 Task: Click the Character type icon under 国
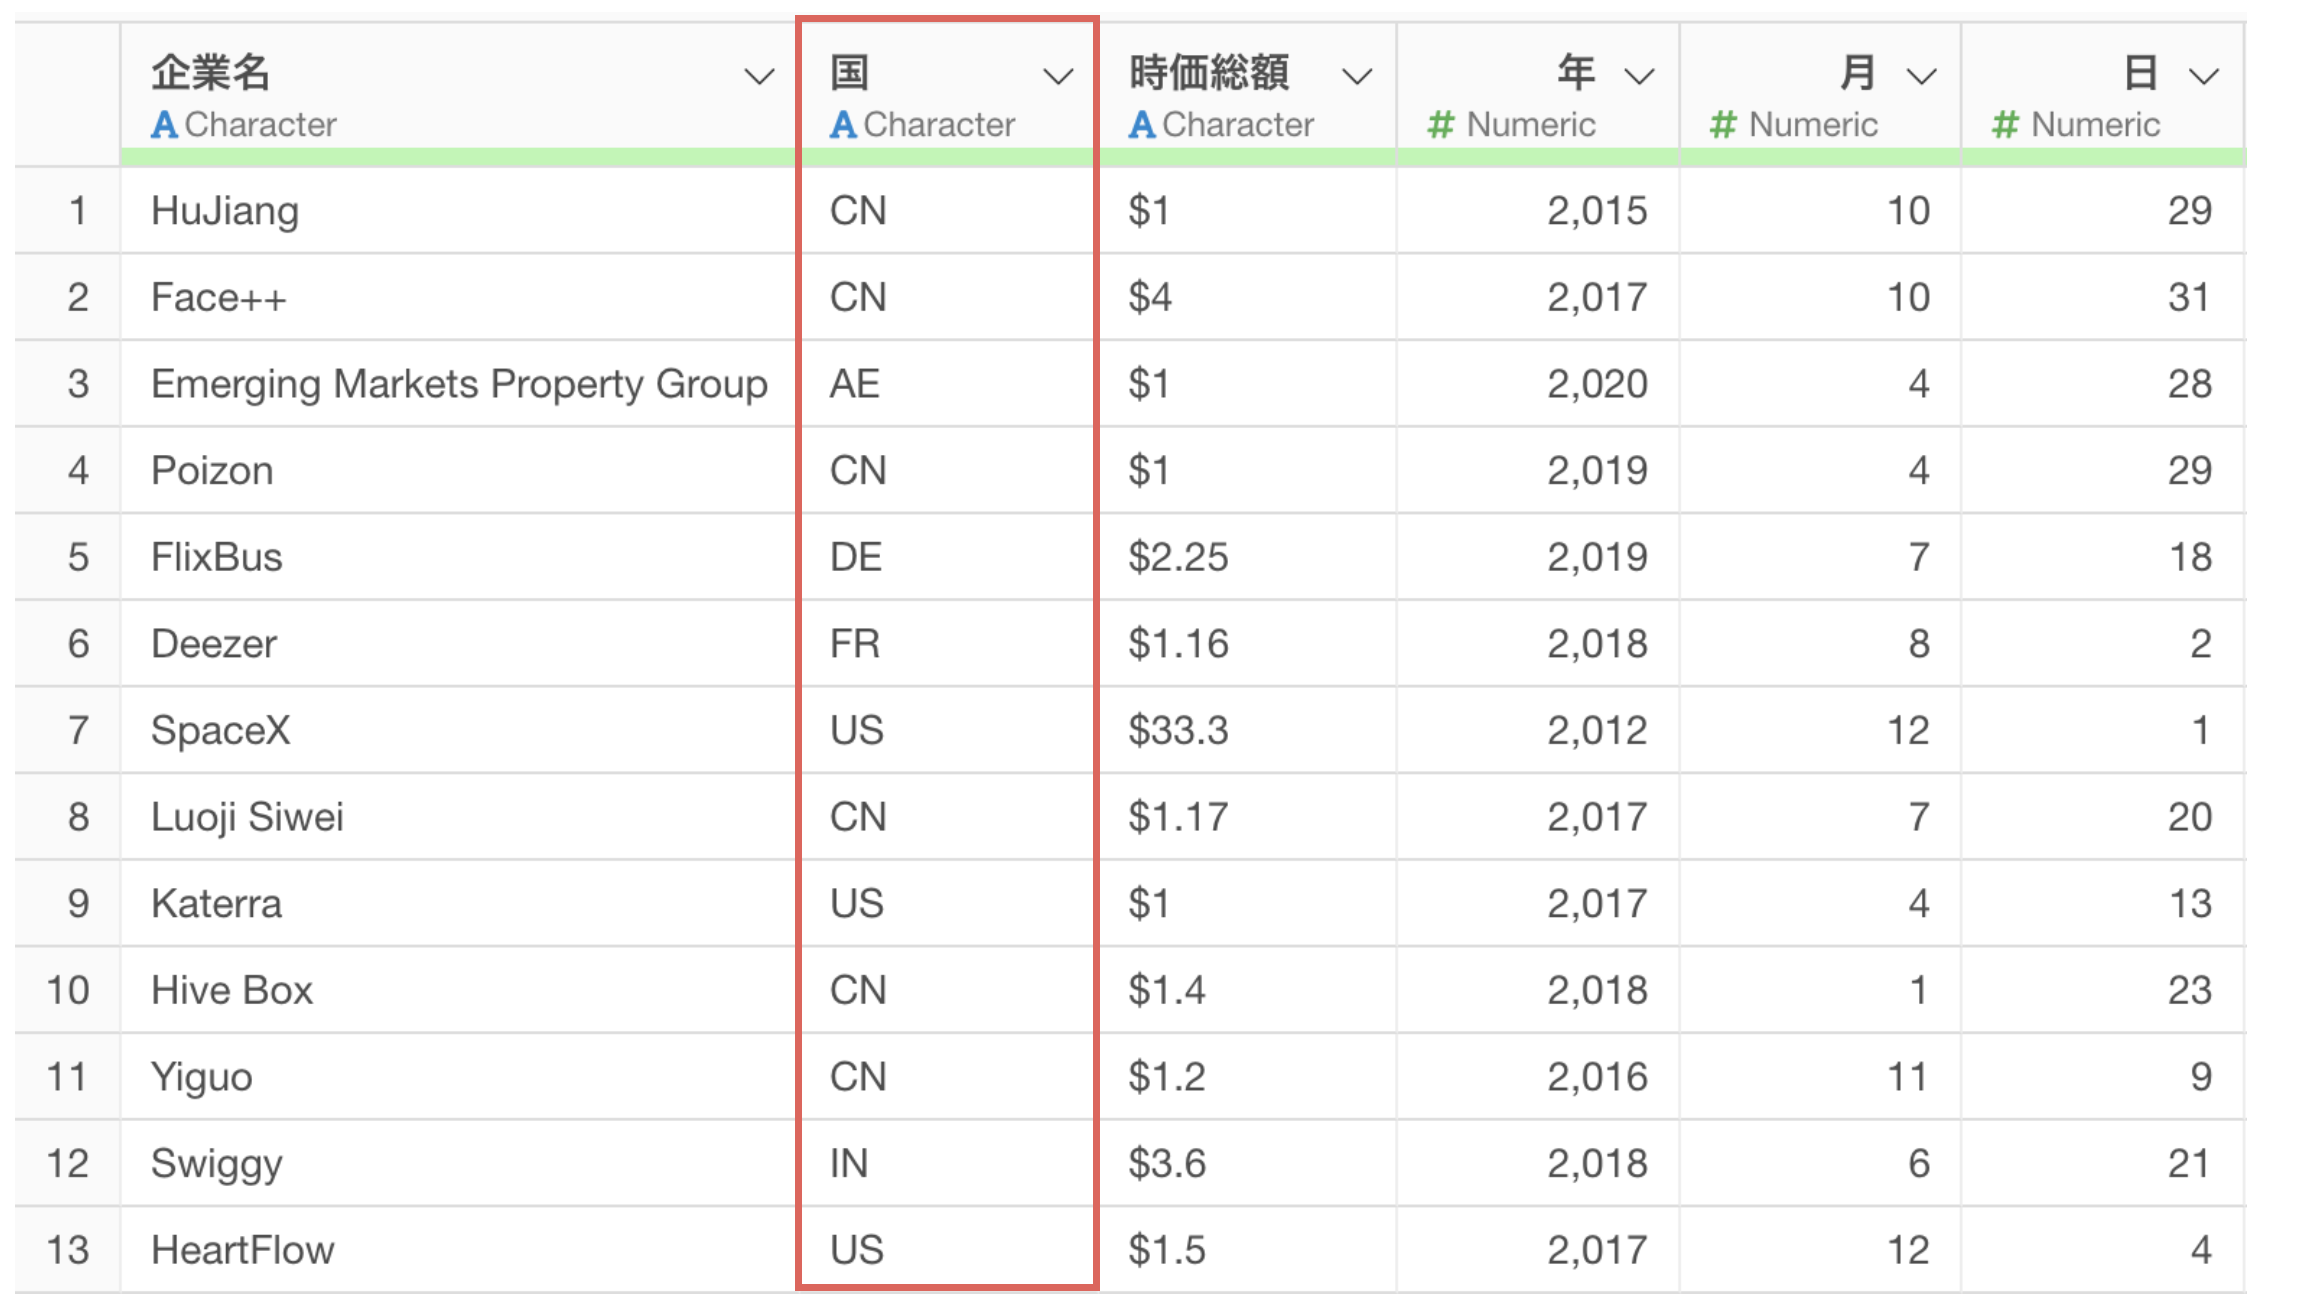click(x=843, y=125)
